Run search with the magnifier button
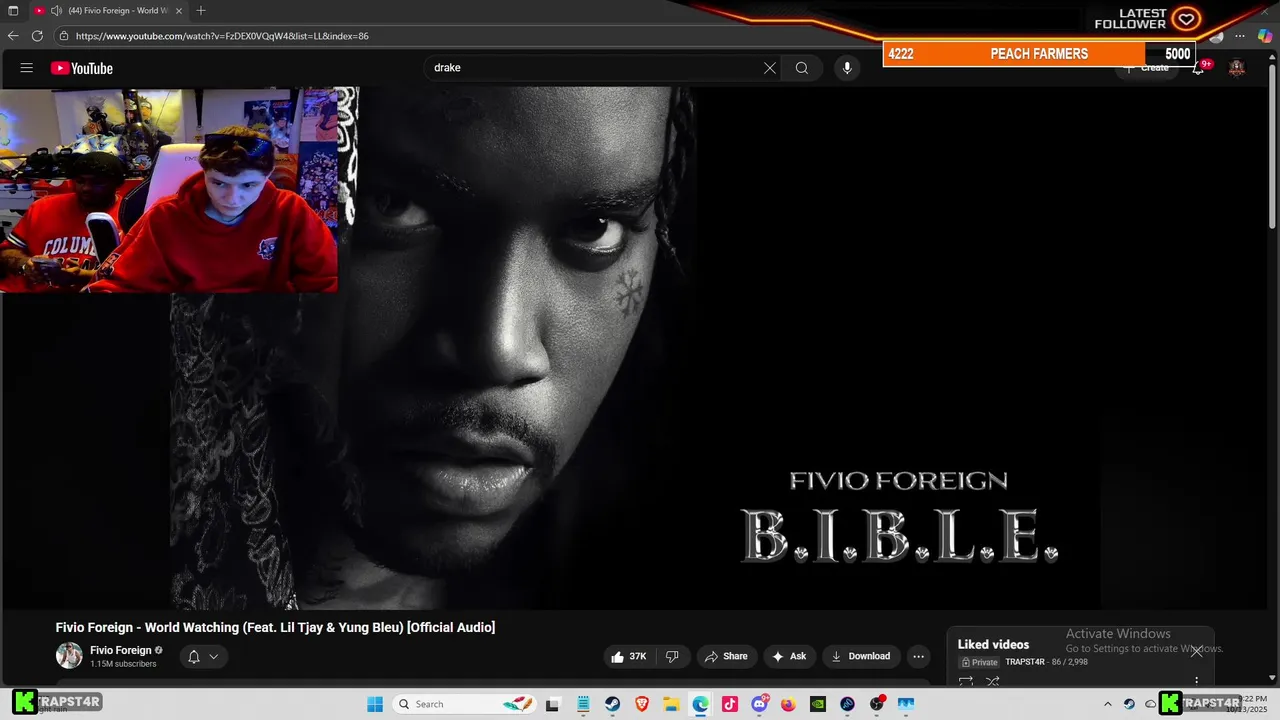This screenshot has width=1280, height=720. tap(802, 68)
